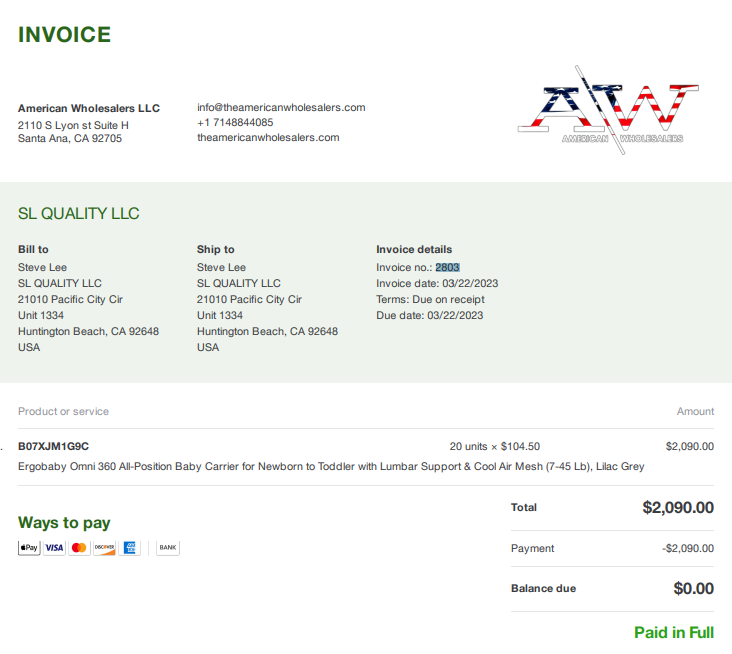Click the Visa card icon

click(x=54, y=548)
